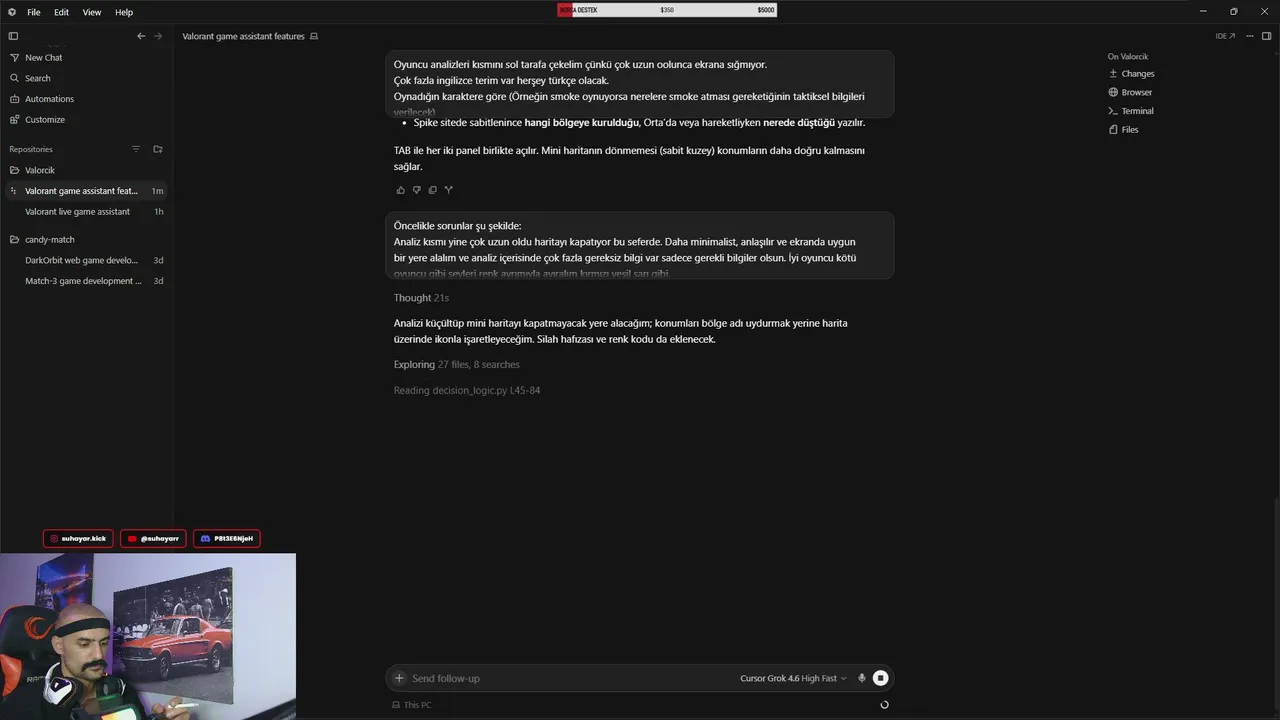Screen dimensions: 1280x720
Task: Click the Reading decision_logic.py line
Action: (467, 391)
